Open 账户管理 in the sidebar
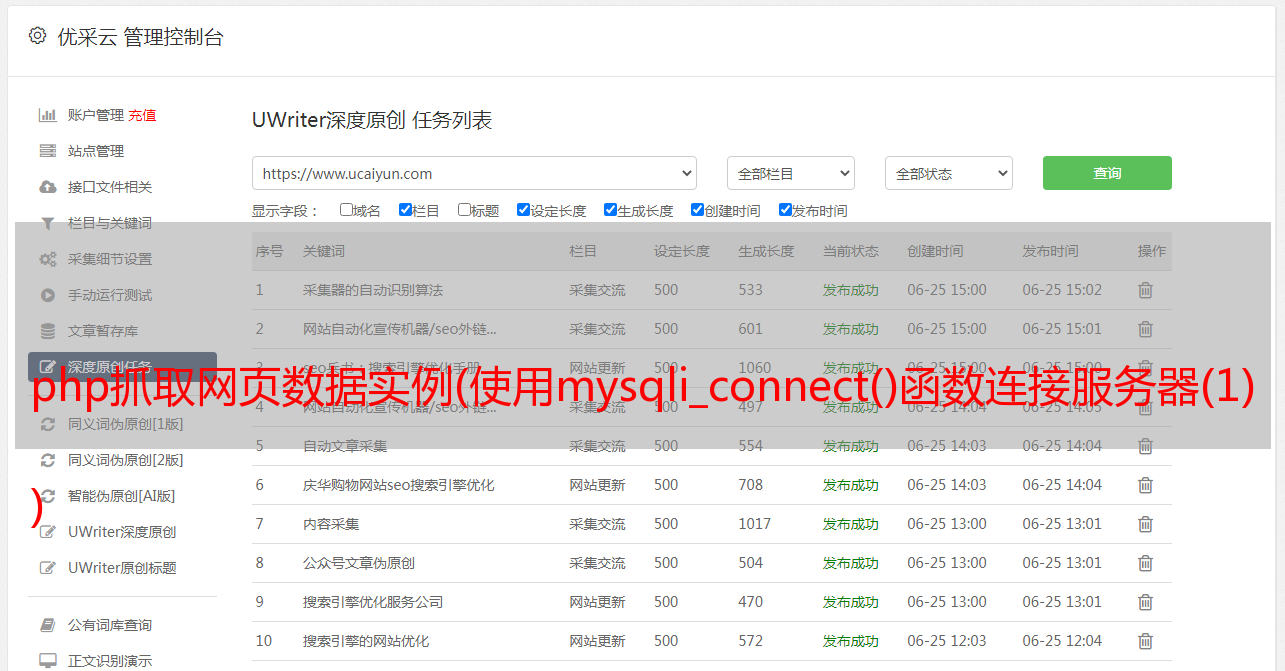Viewport: 1285px width, 671px height. click(x=96, y=115)
